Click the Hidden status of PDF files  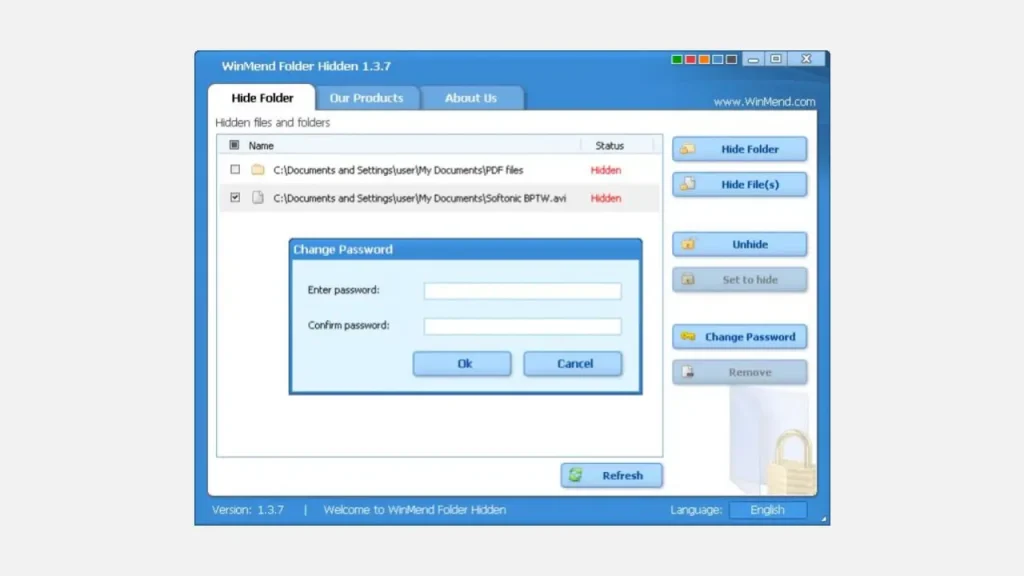(x=606, y=170)
